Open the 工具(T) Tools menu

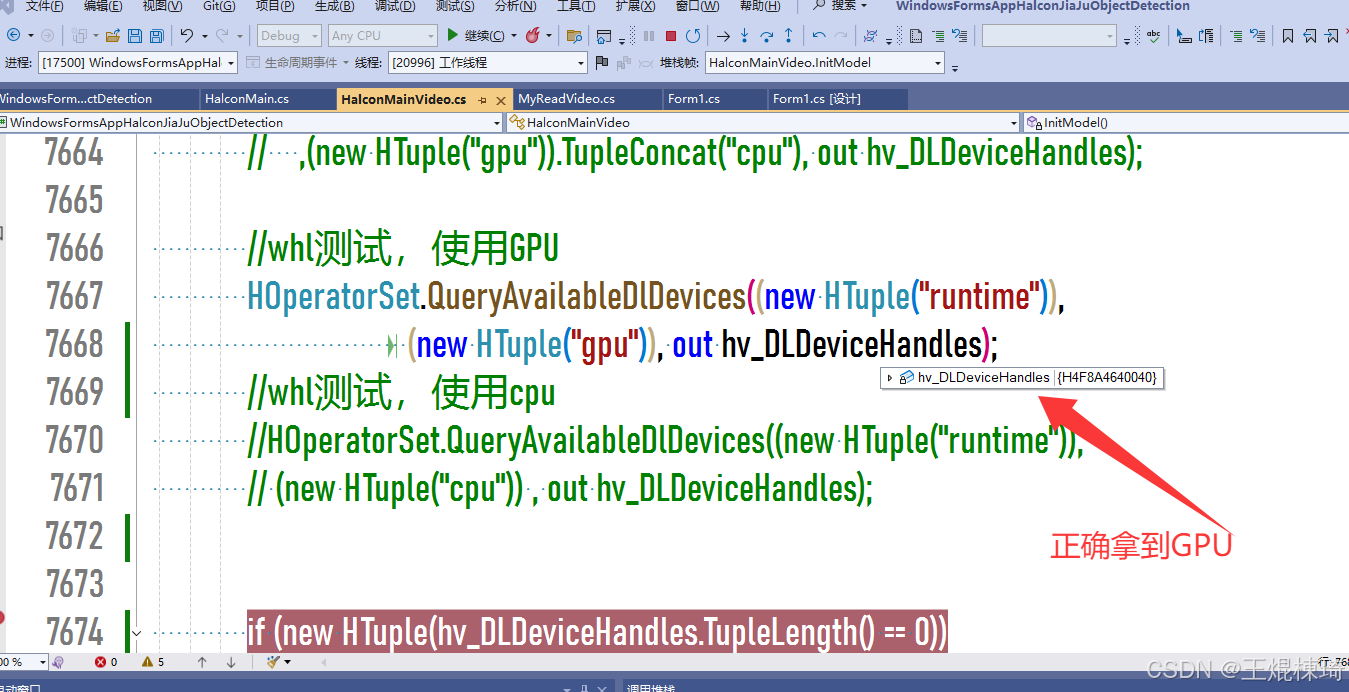(575, 6)
